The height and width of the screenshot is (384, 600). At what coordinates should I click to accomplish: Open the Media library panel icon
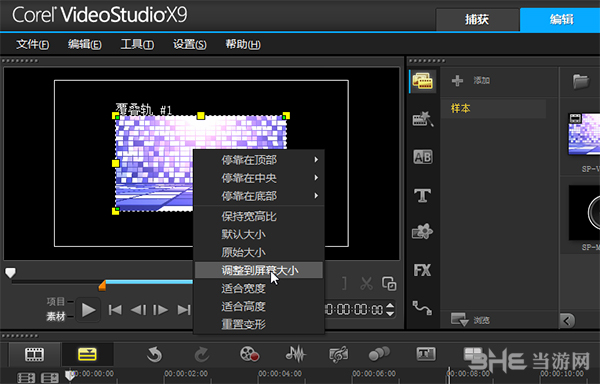coord(422,81)
